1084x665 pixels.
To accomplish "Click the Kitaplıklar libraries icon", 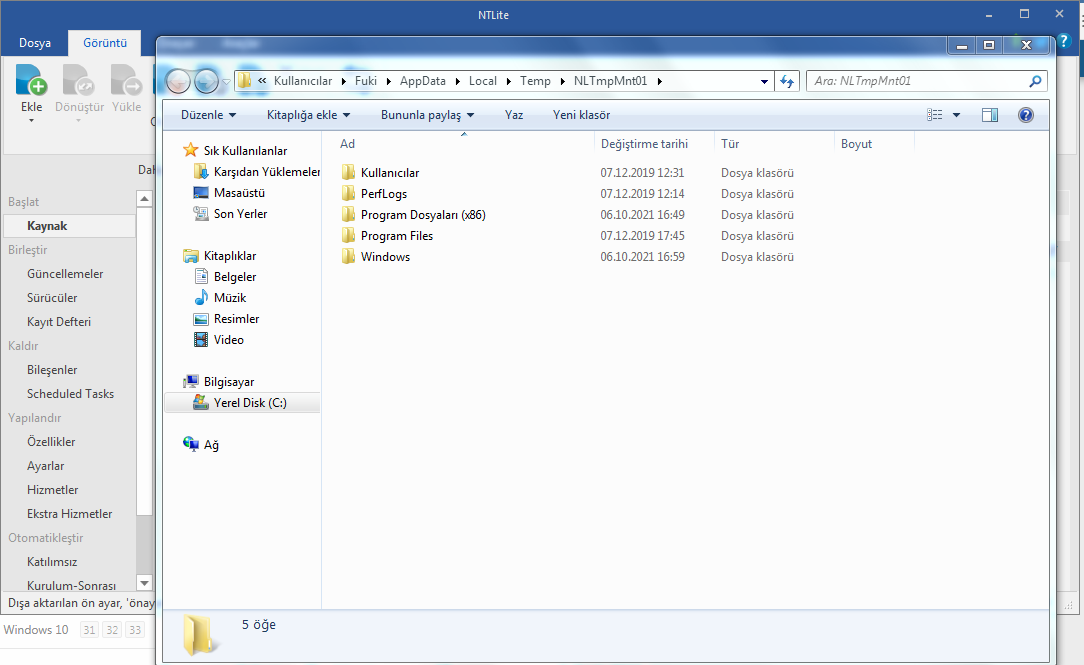I will pyautogui.click(x=191, y=256).
